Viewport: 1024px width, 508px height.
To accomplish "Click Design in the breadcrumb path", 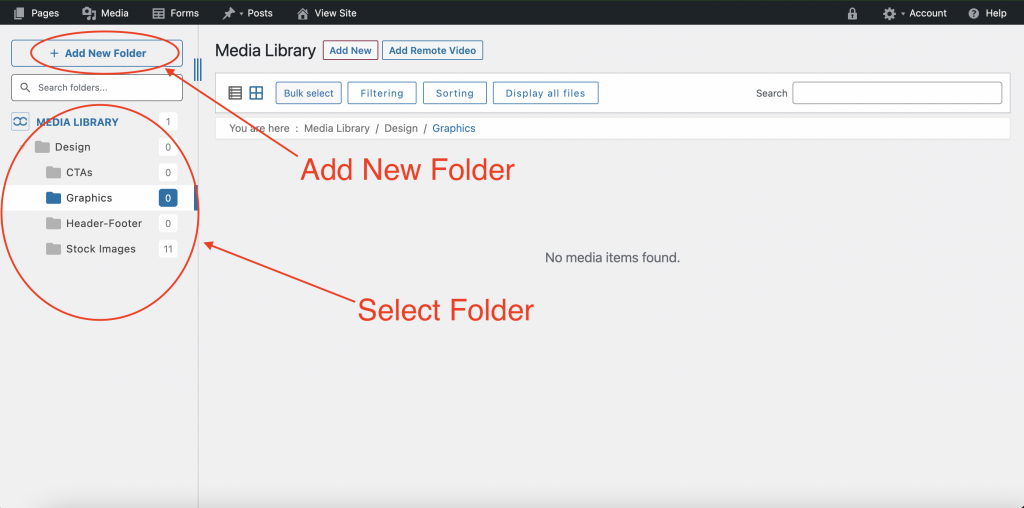I will pos(401,128).
